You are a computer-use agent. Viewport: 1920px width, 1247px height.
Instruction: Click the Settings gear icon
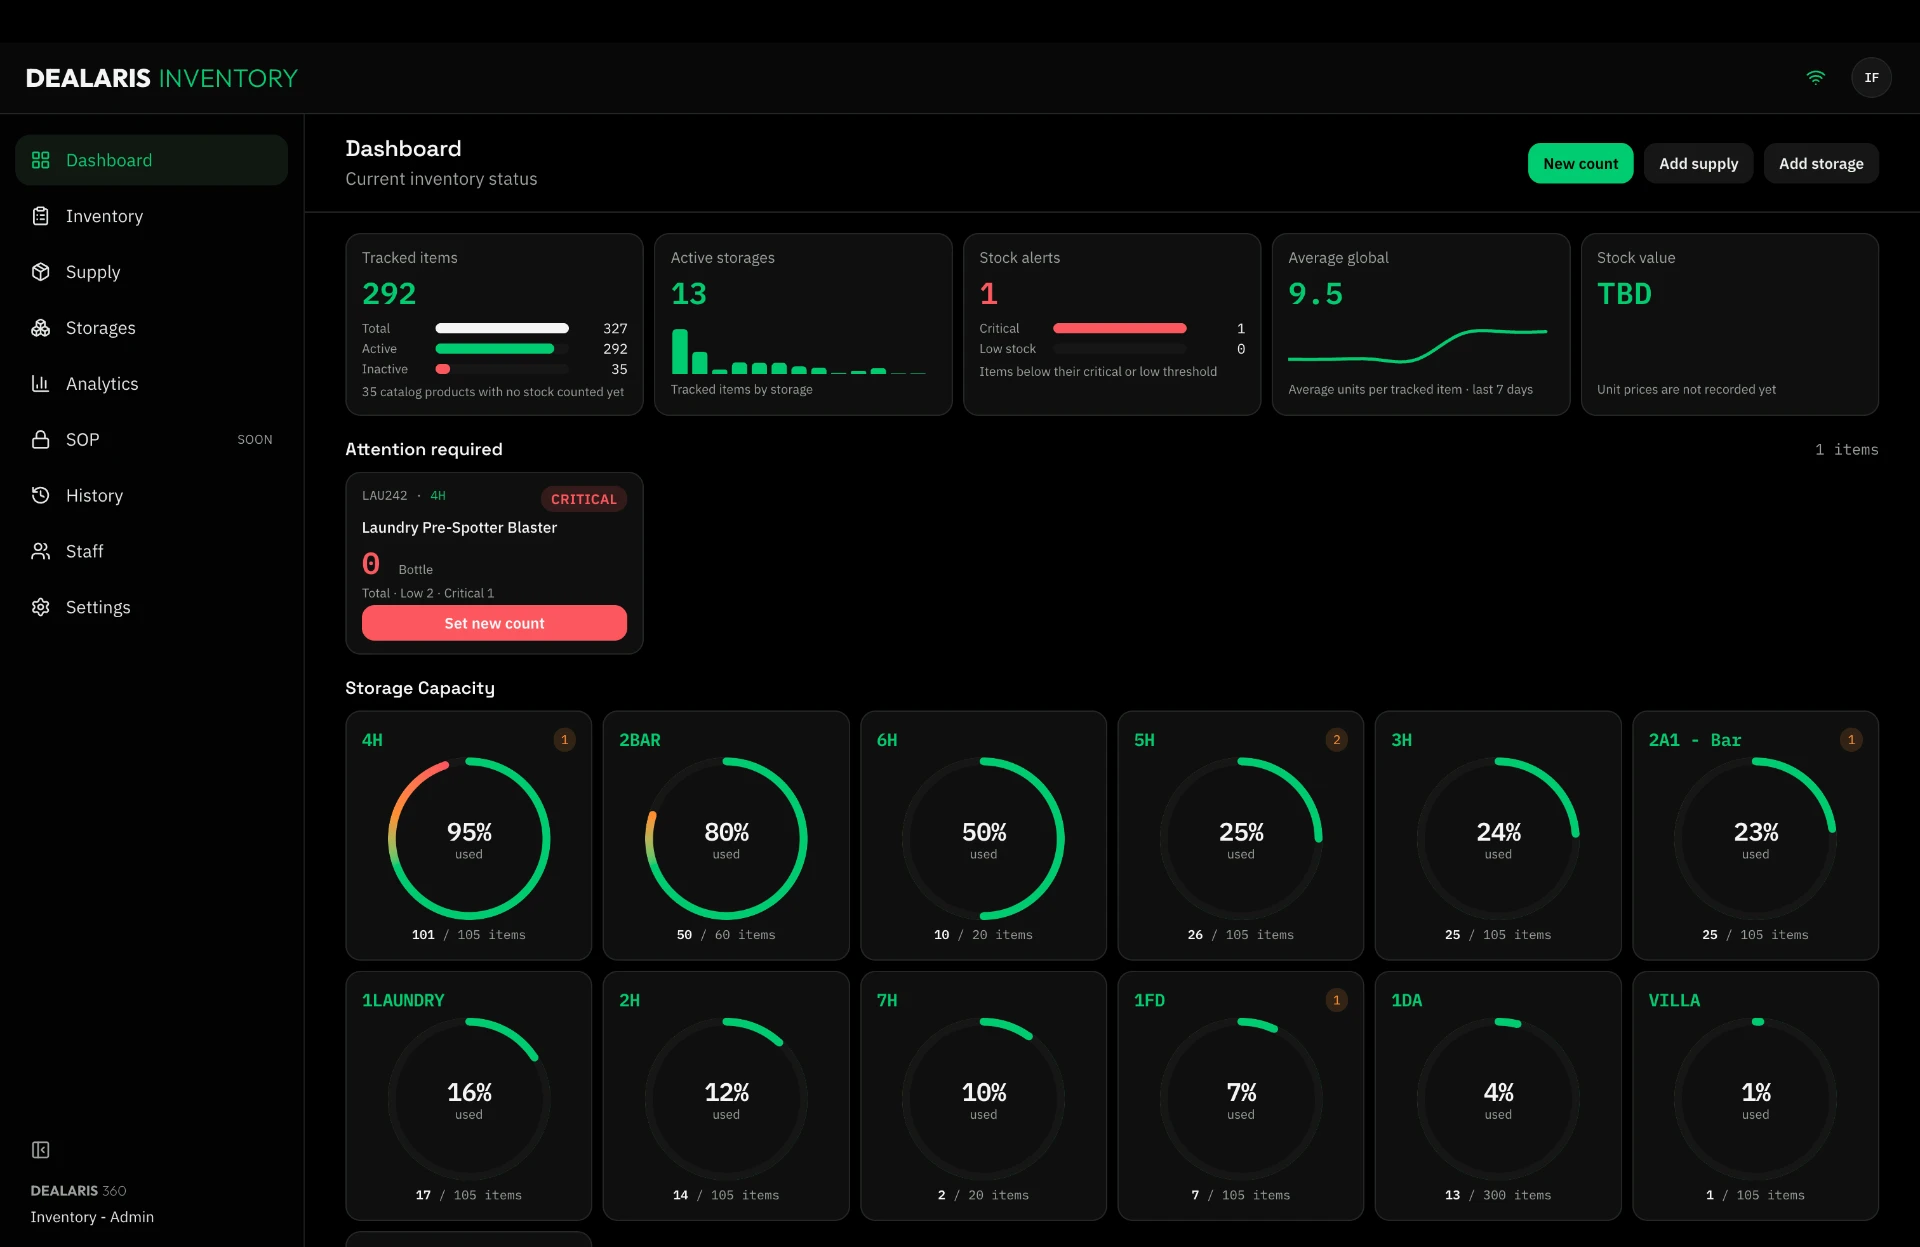[x=41, y=607]
